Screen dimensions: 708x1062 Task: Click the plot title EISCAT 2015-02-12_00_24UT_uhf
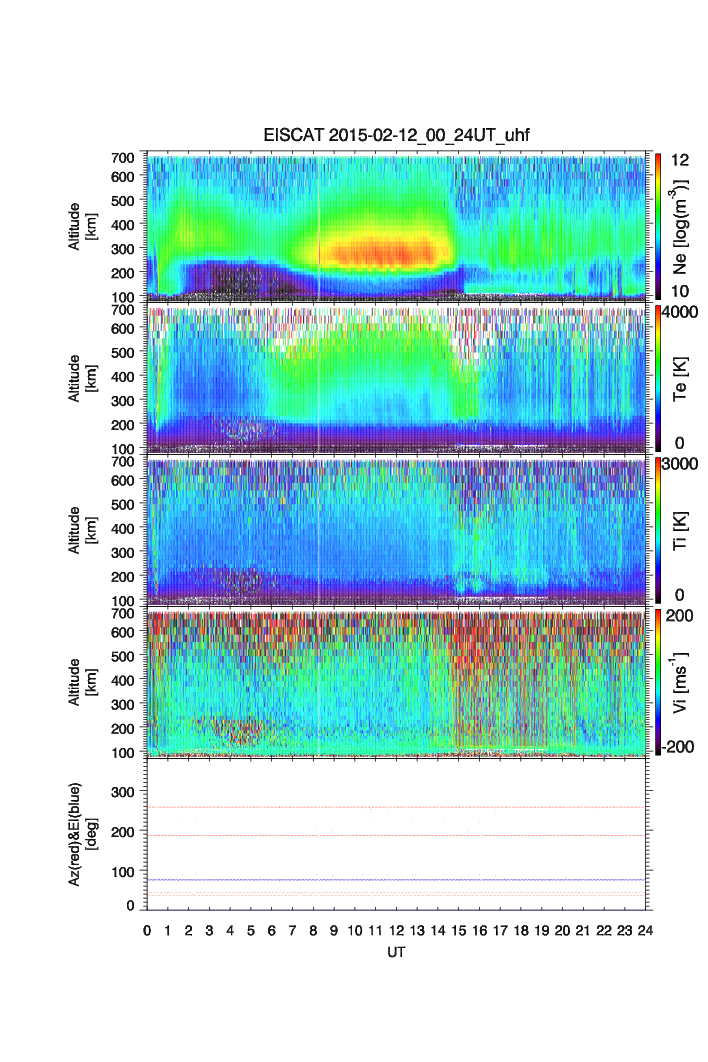396,135
